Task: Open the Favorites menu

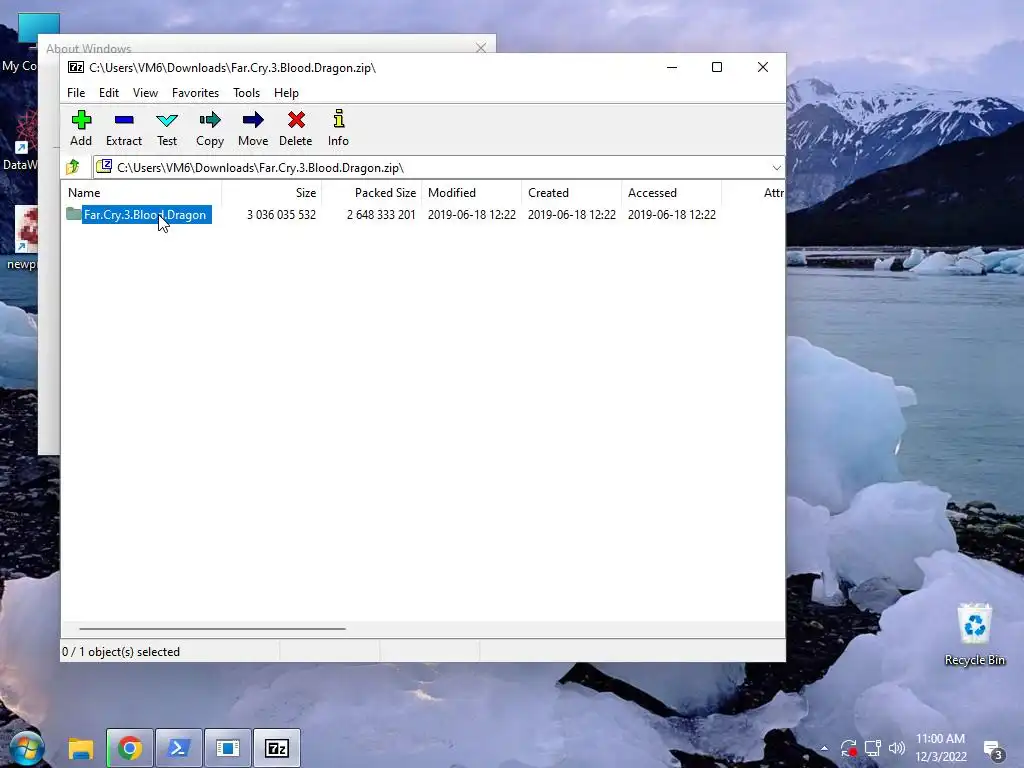Action: [195, 93]
